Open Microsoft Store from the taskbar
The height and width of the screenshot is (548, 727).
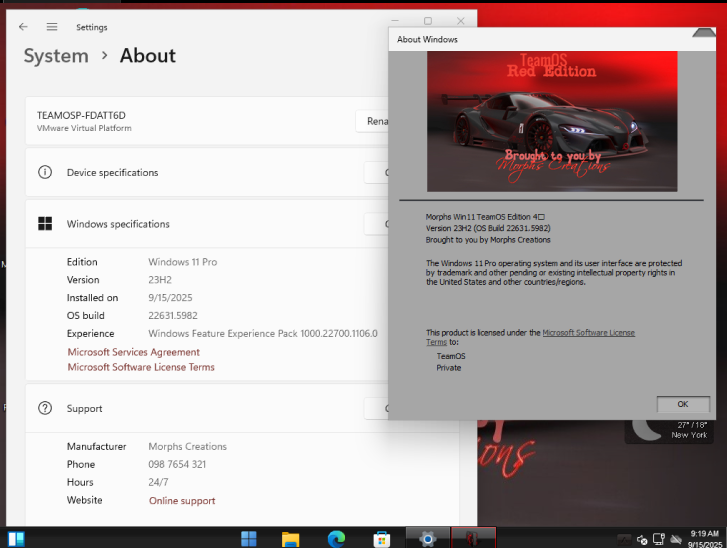tap(382, 539)
